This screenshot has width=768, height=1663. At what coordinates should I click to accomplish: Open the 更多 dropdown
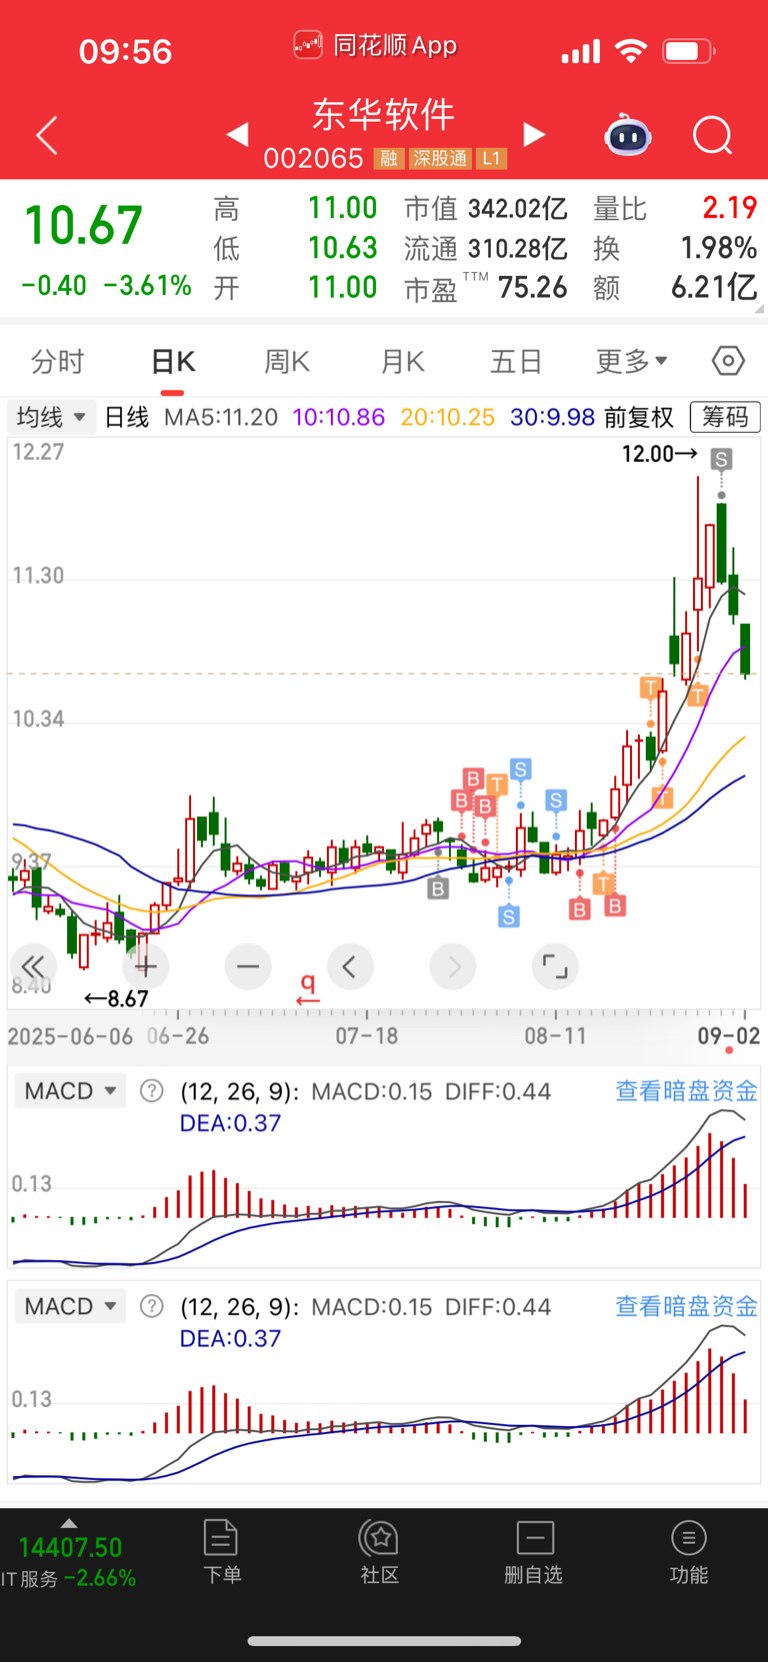(632, 361)
